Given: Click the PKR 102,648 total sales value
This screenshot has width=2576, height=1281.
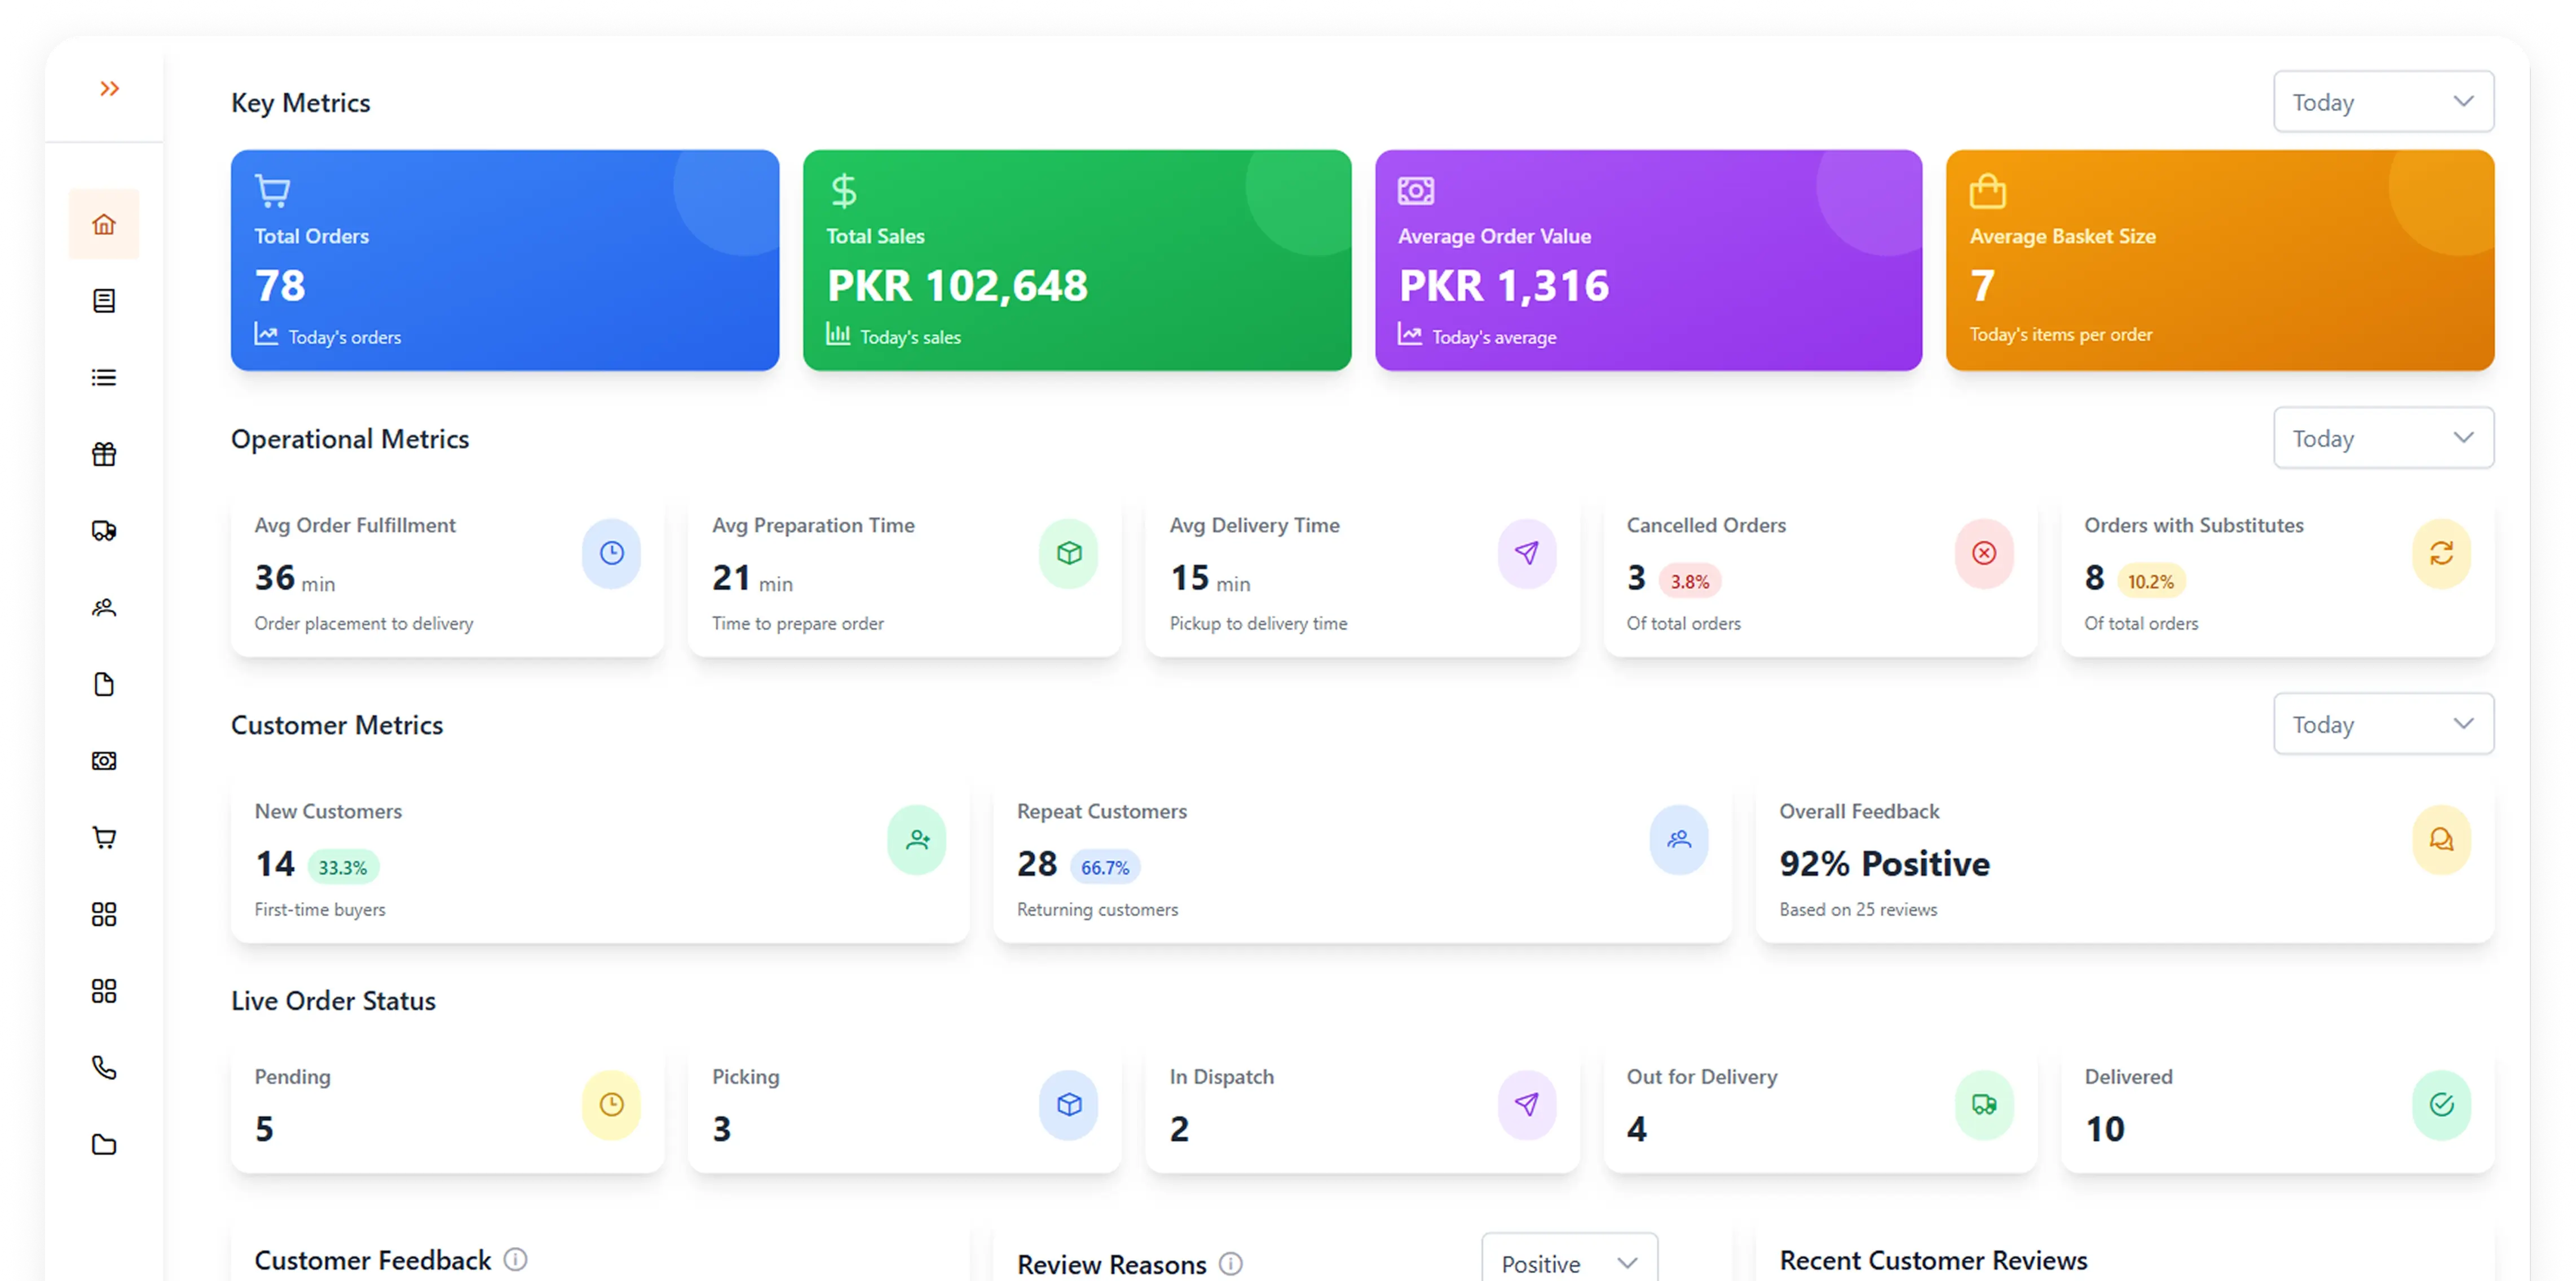Looking at the screenshot, I should click(x=957, y=286).
